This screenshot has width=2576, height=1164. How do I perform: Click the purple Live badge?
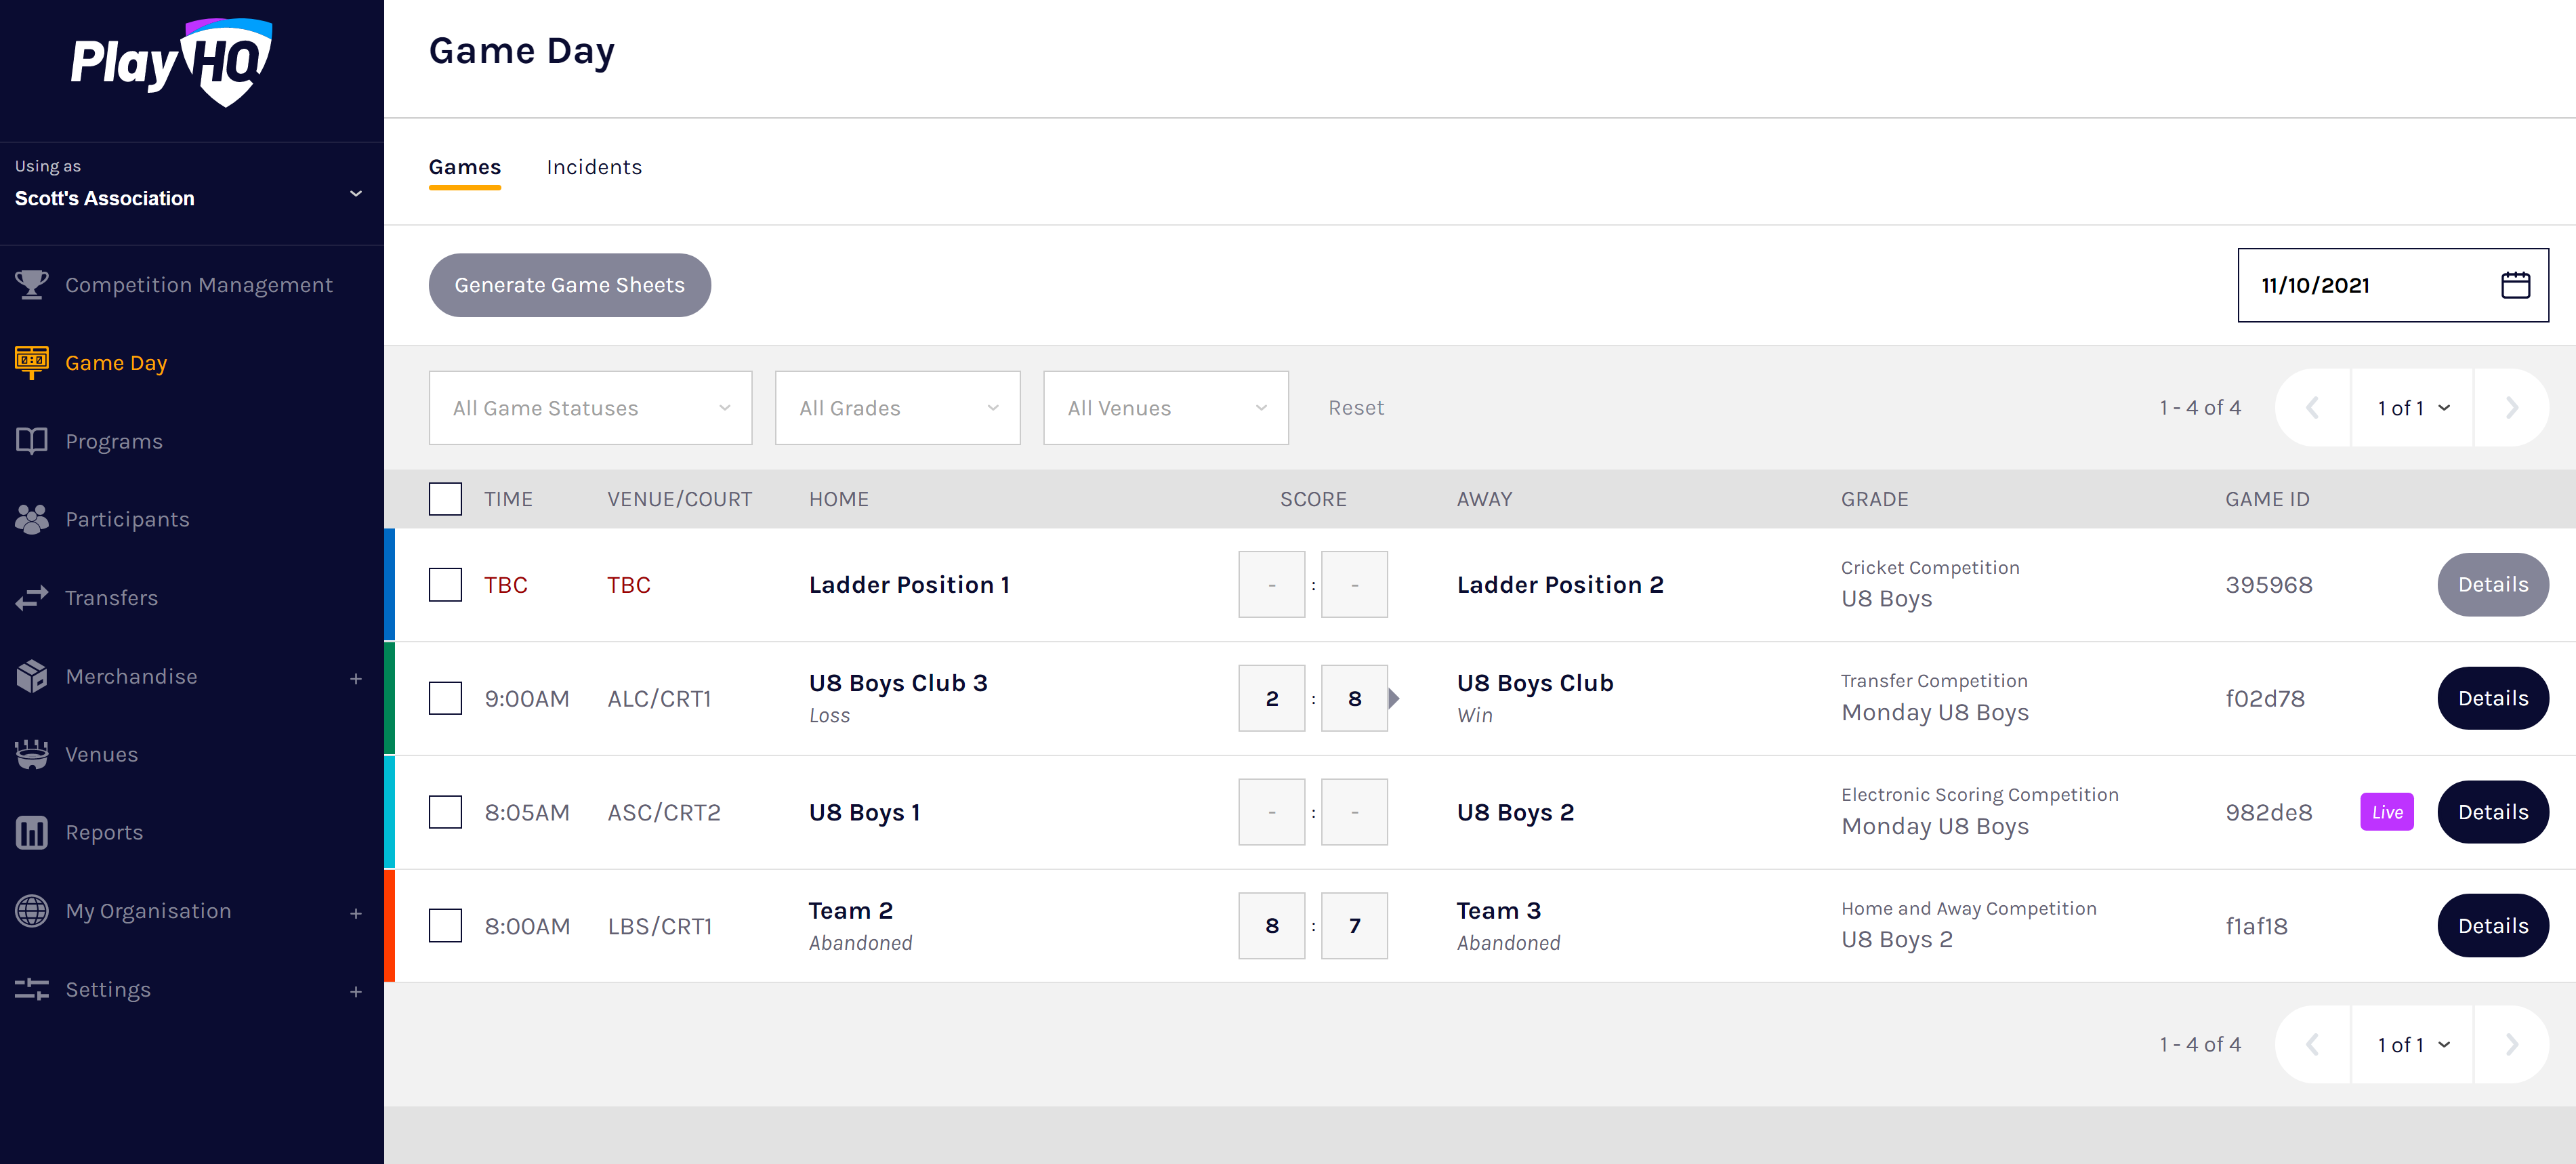coord(2386,812)
